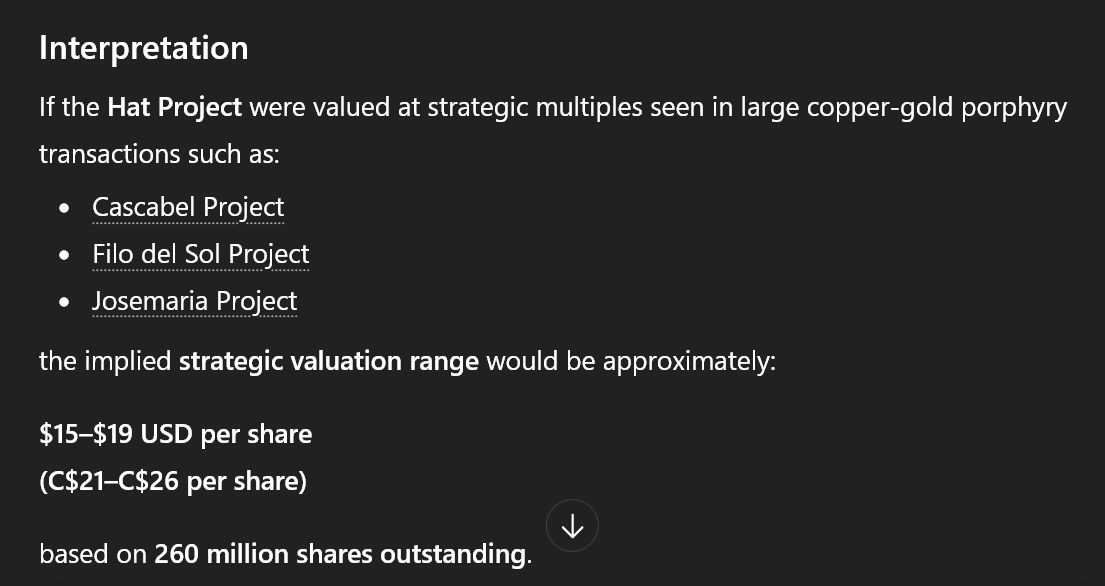This screenshot has height=586, width=1105.
Task: Click the 'If the' sentence opening
Action: coord(69,107)
